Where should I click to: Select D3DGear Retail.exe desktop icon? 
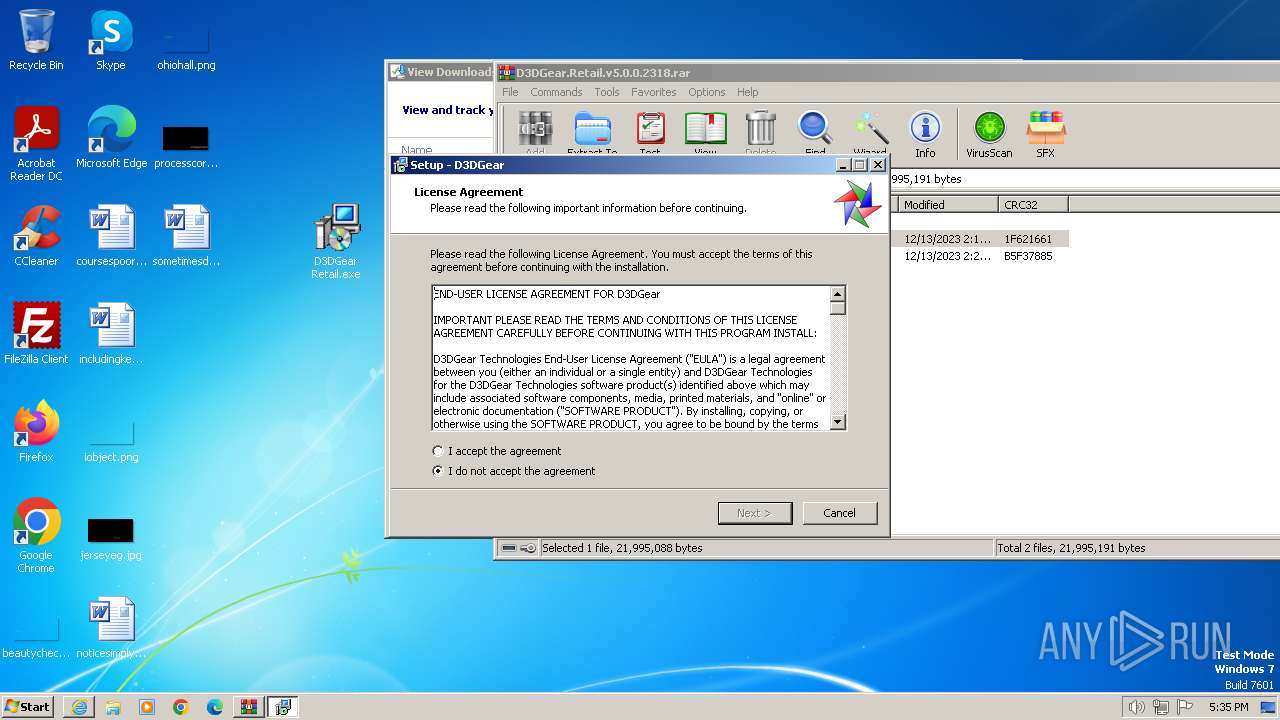(x=336, y=242)
